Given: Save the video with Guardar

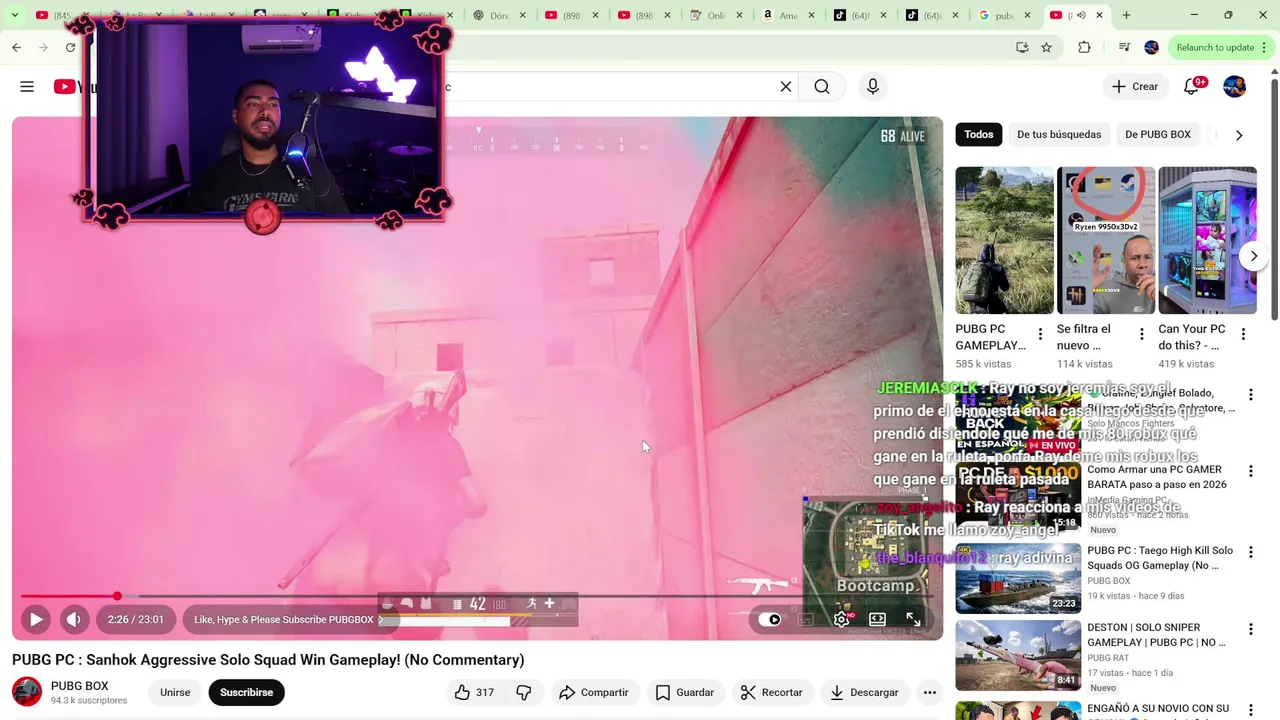Looking at the screenshot, I should 685,692.
